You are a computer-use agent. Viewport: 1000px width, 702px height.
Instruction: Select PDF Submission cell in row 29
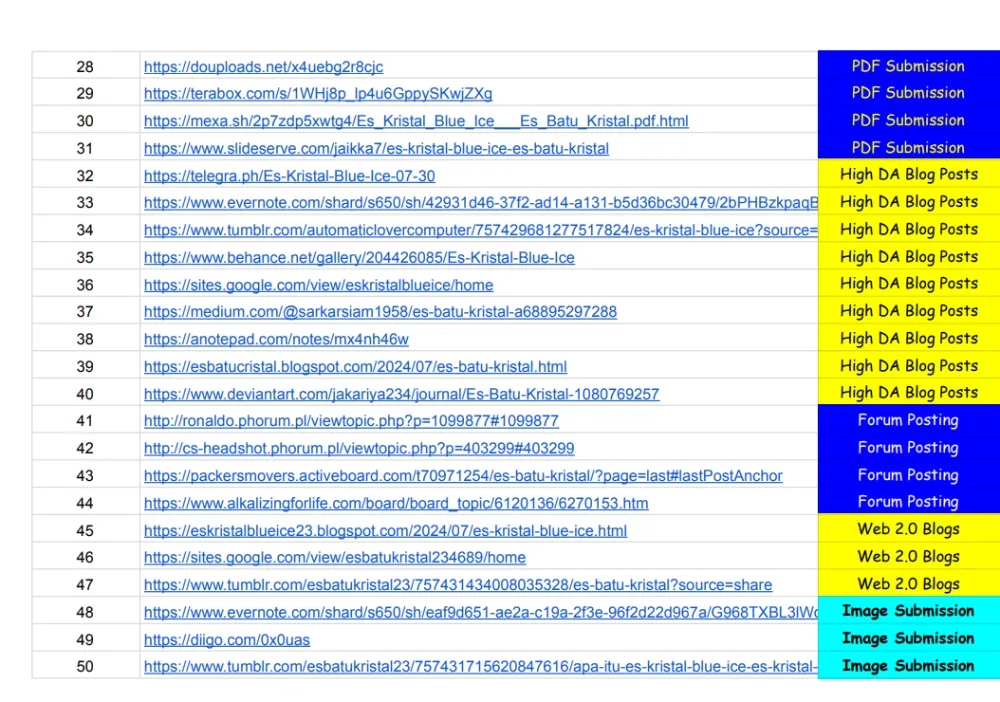point(909,92)
